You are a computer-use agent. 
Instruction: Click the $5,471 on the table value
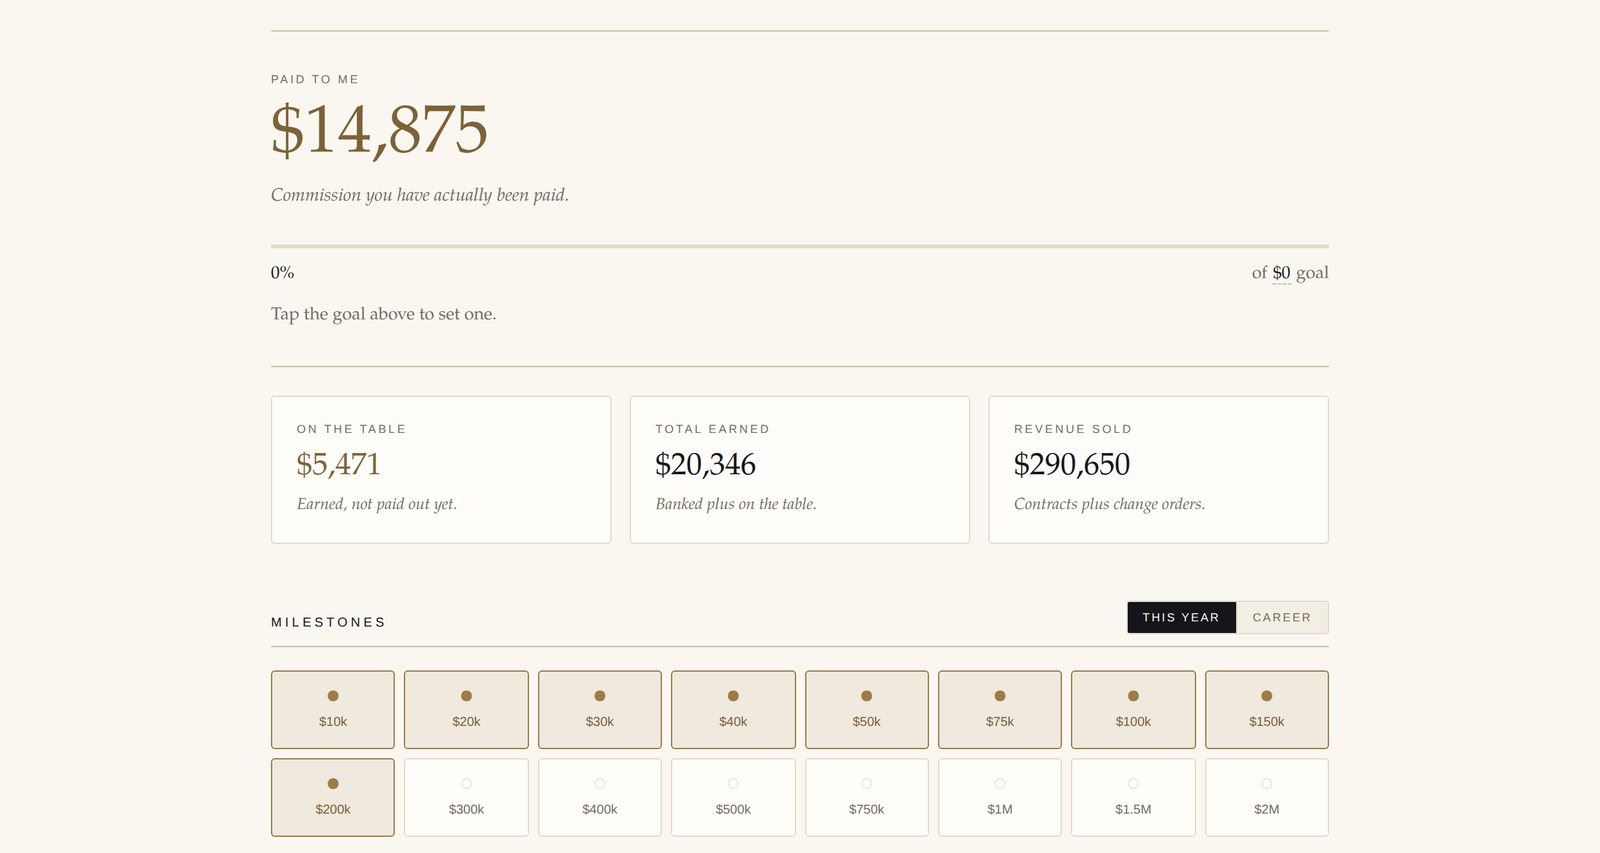(338, 464)
